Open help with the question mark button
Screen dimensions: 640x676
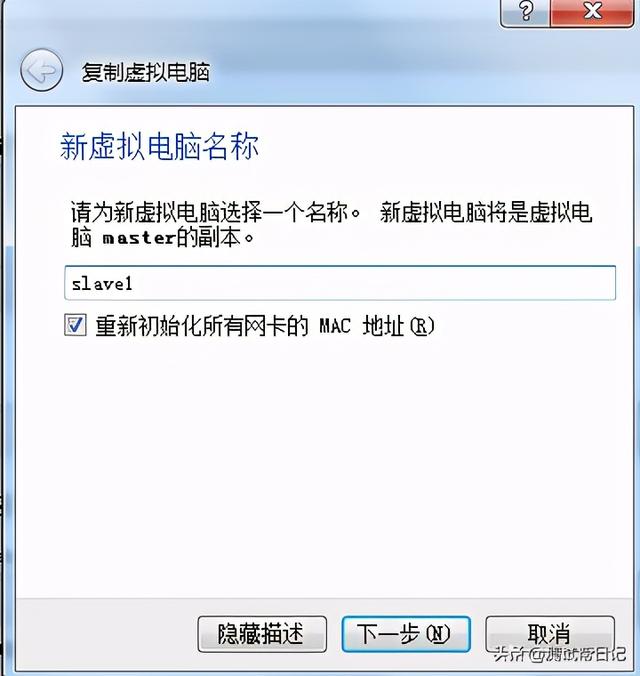point(525,12)
